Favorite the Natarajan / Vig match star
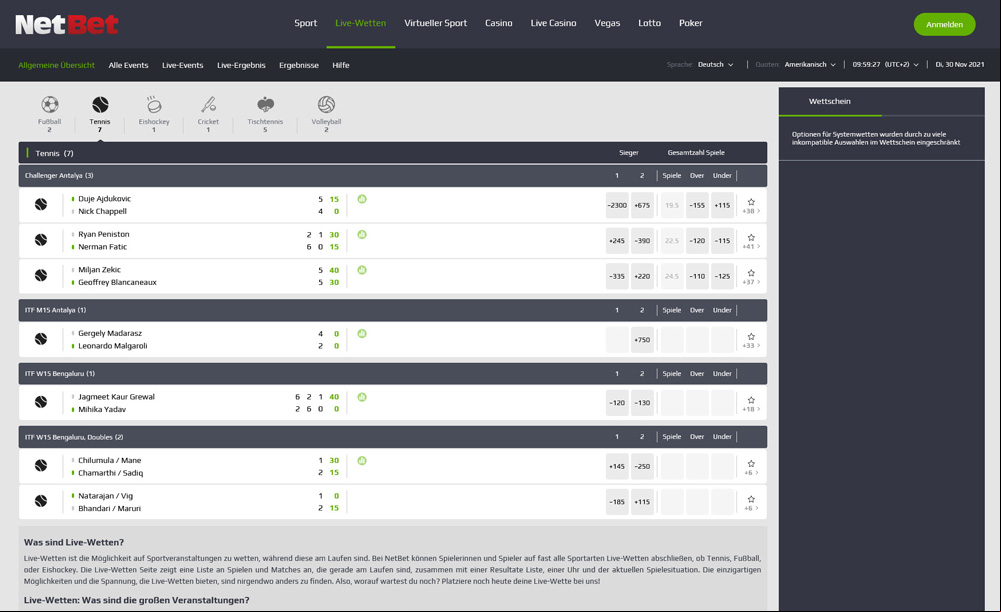 (x=751, y=499)
